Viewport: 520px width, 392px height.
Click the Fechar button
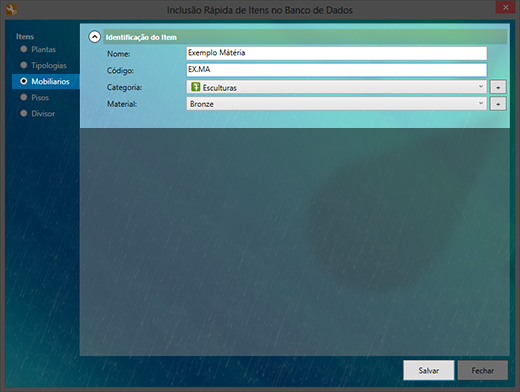[483, 370]
